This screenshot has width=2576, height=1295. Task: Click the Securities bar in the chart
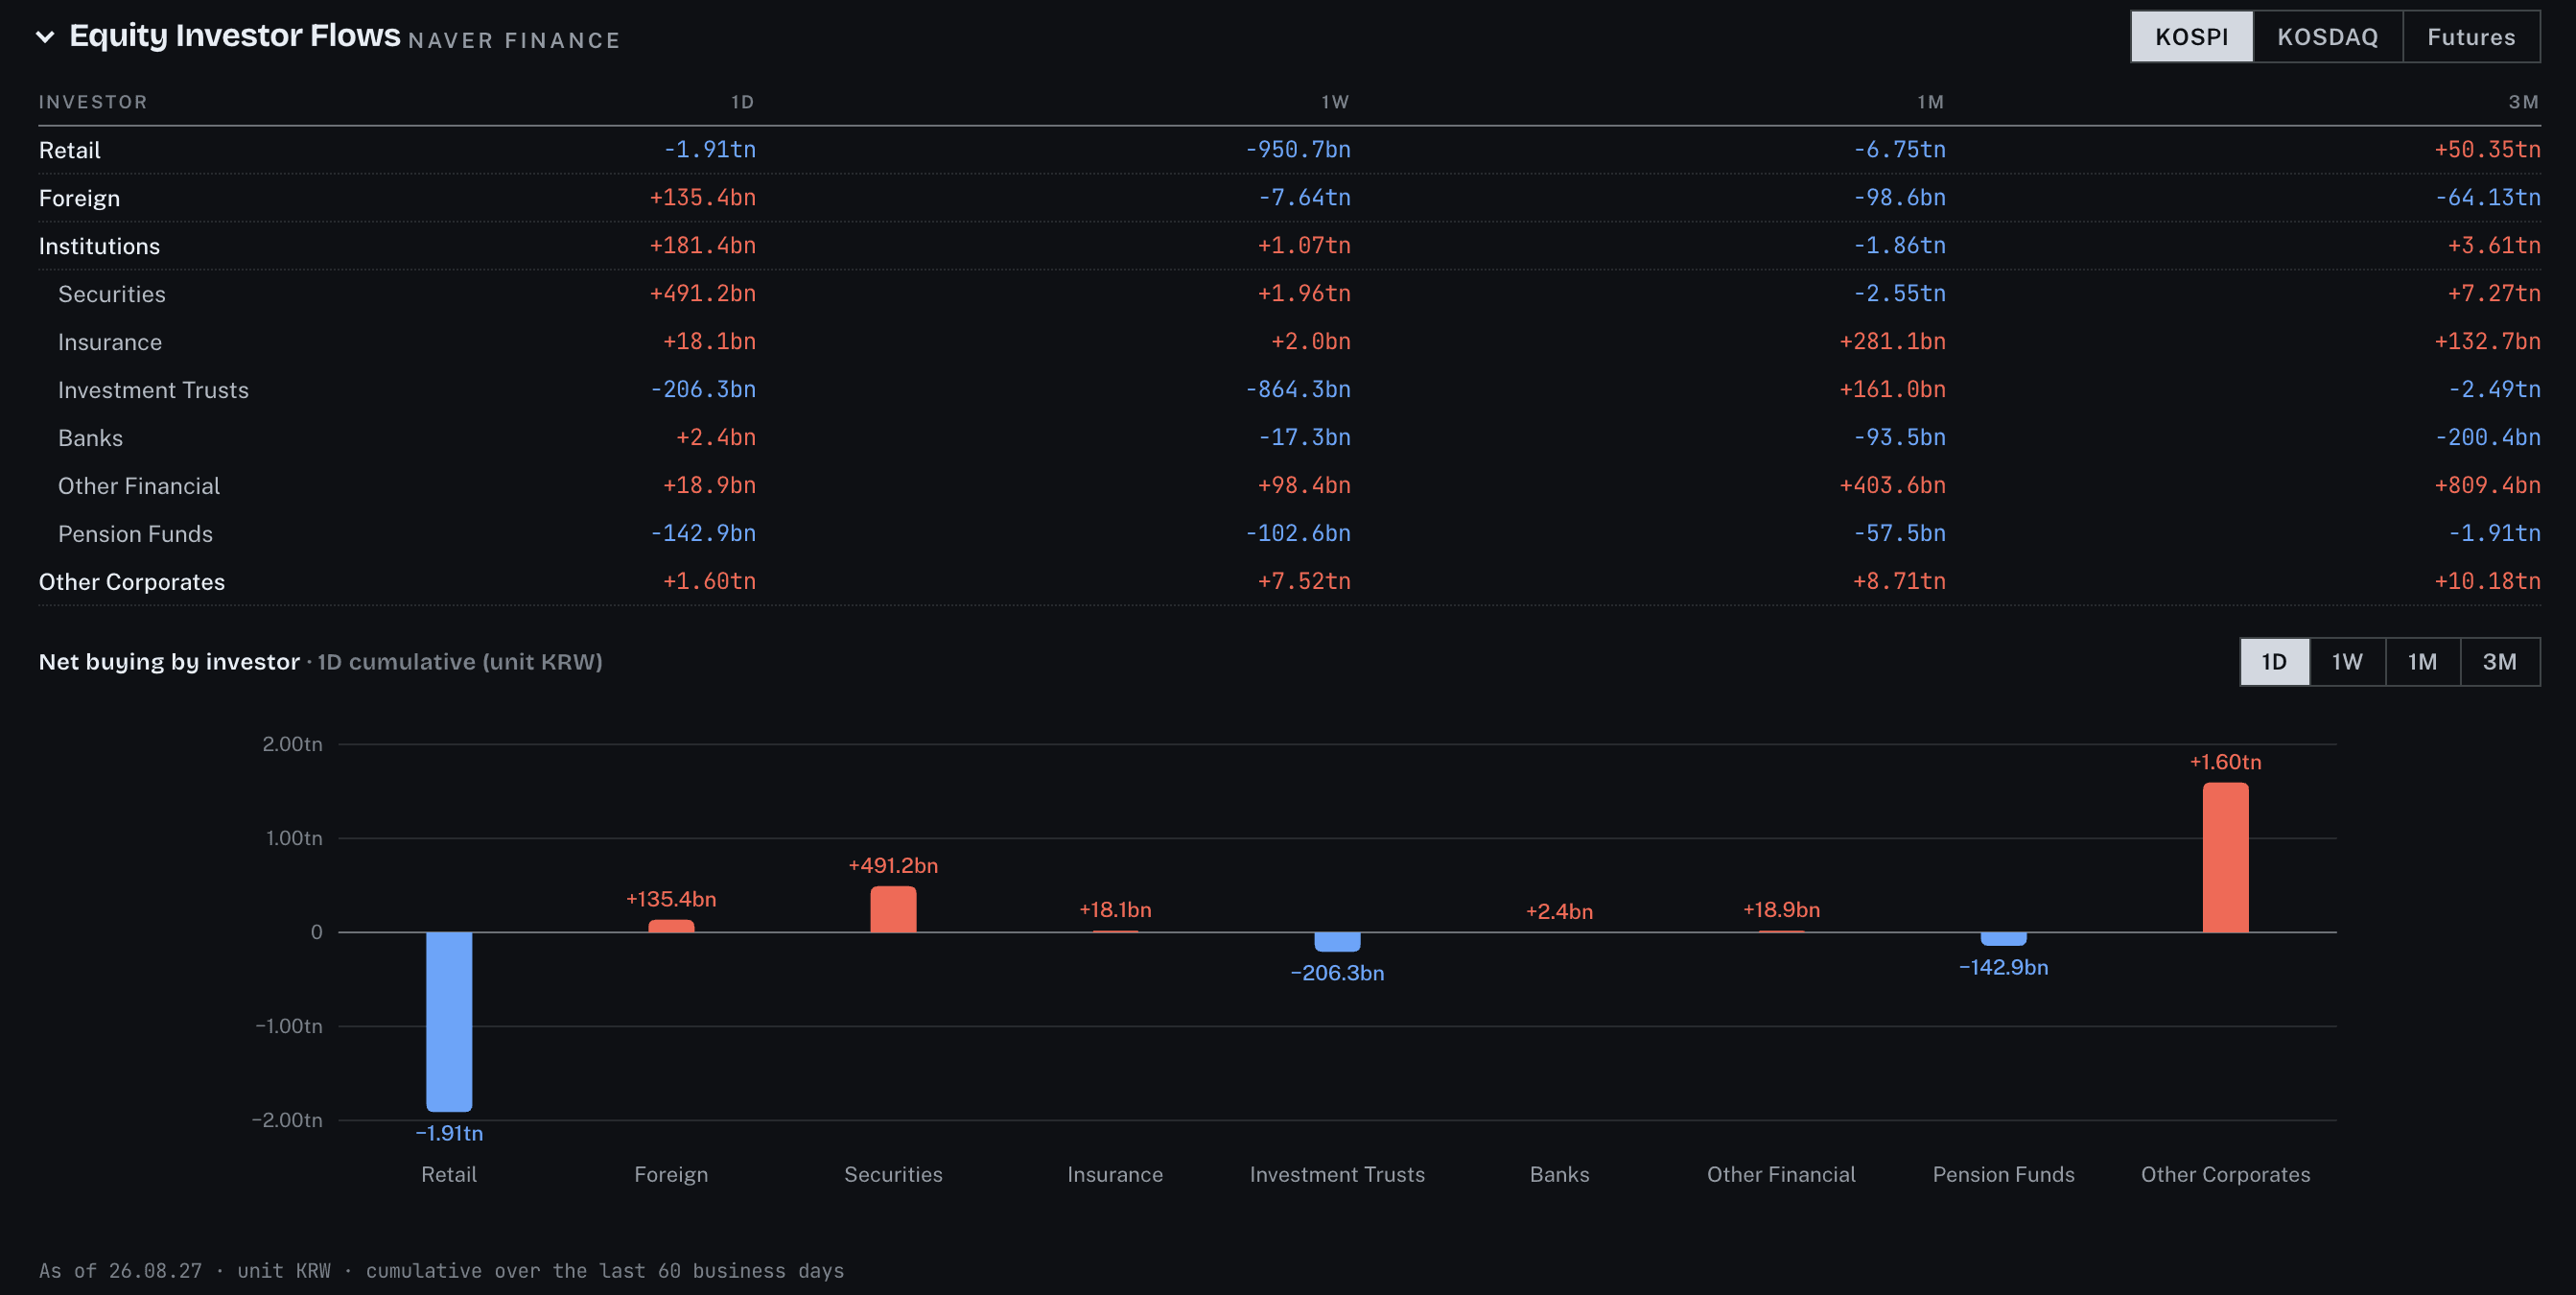point(893,909)
